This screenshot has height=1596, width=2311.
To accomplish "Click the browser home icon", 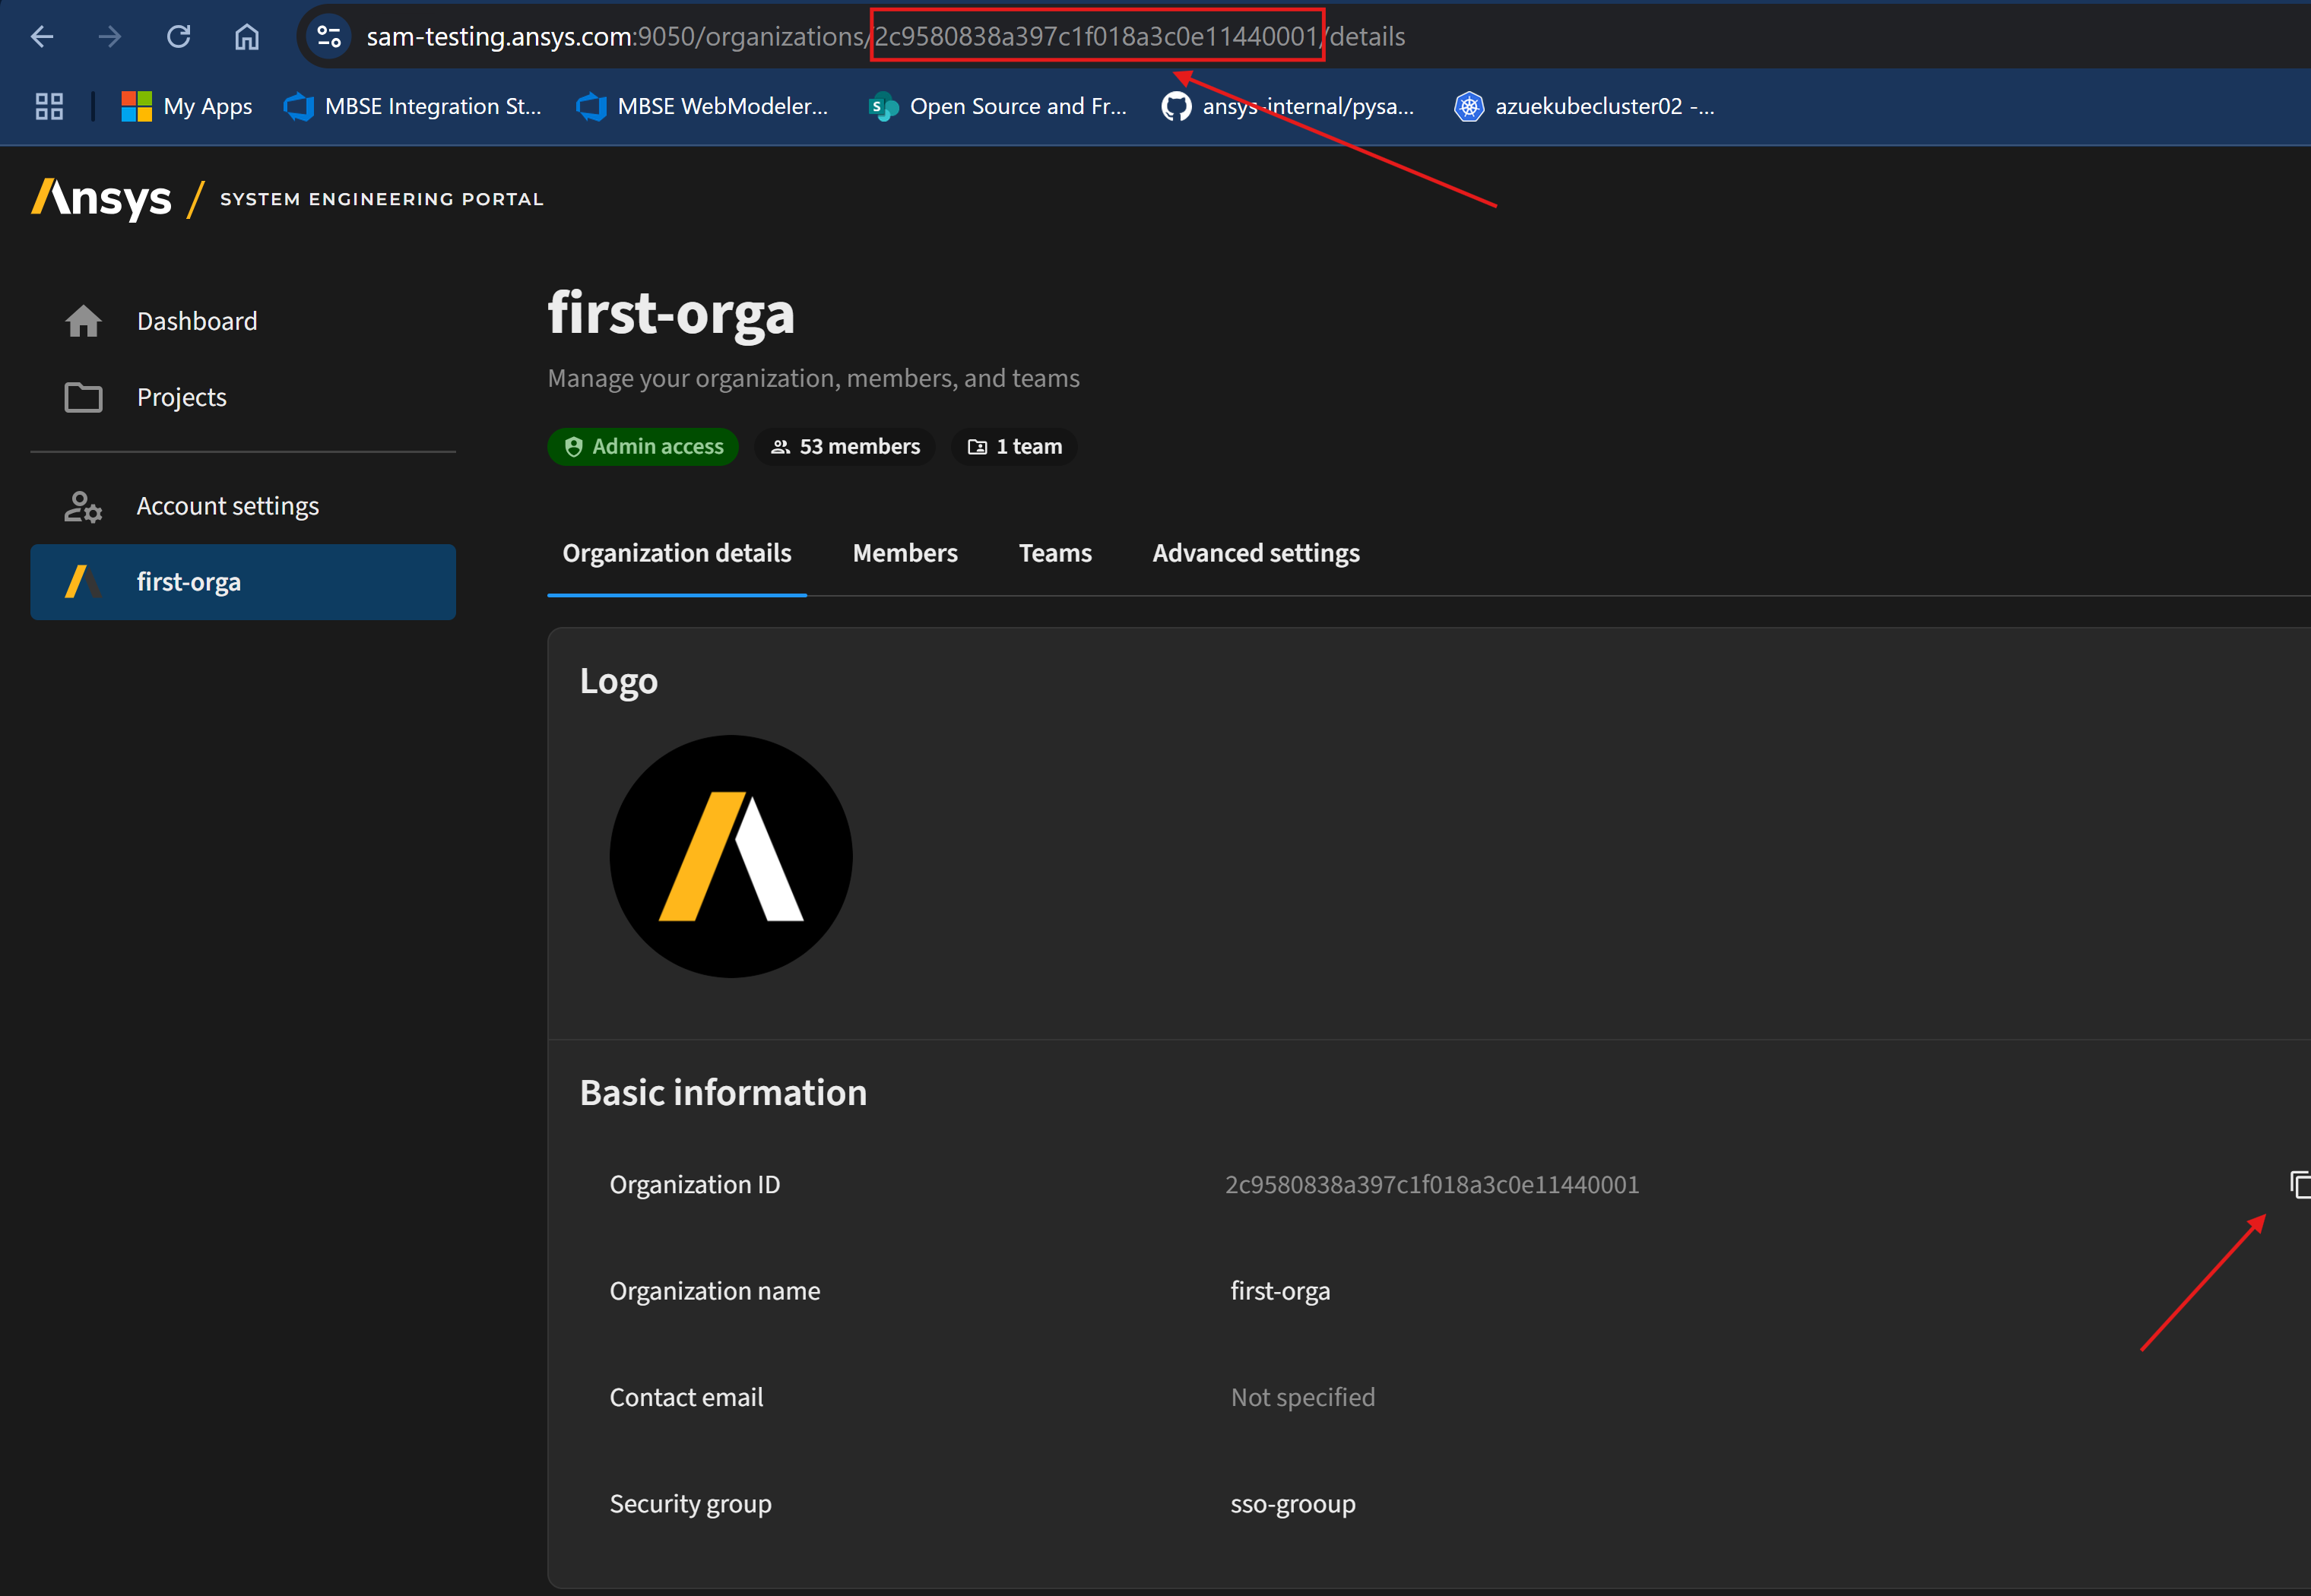I will click(x=246, y=37).
